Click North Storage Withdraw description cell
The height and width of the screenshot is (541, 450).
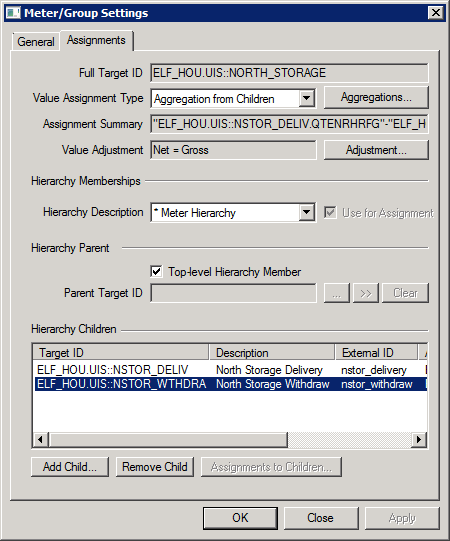click(x=273, y=384)
